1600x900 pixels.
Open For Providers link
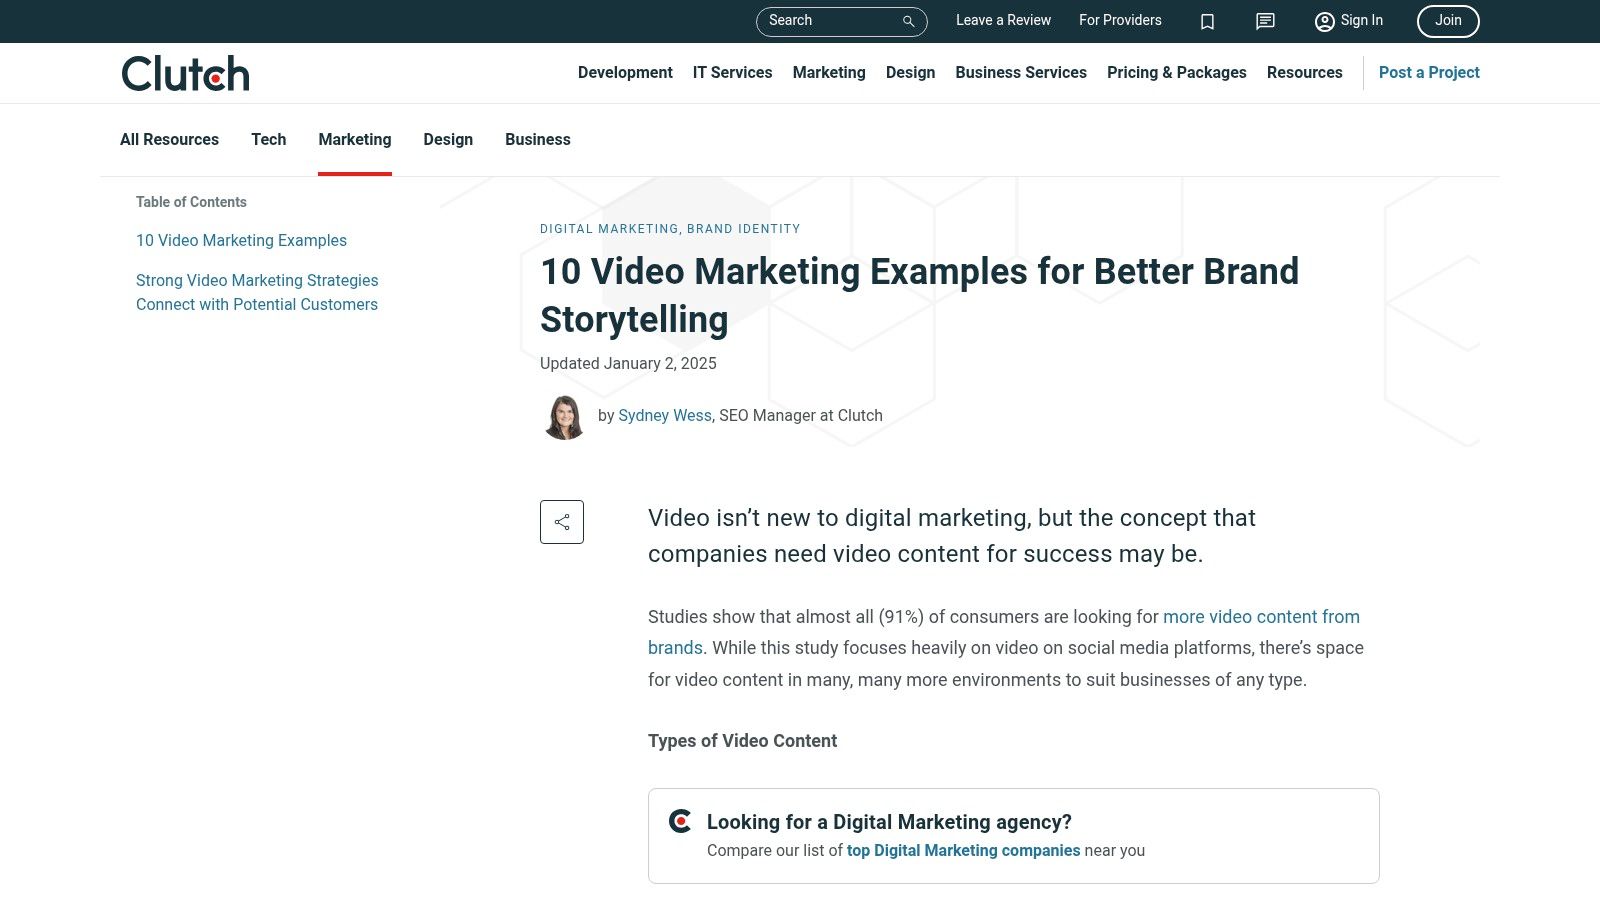click(x=1120, y=20)
